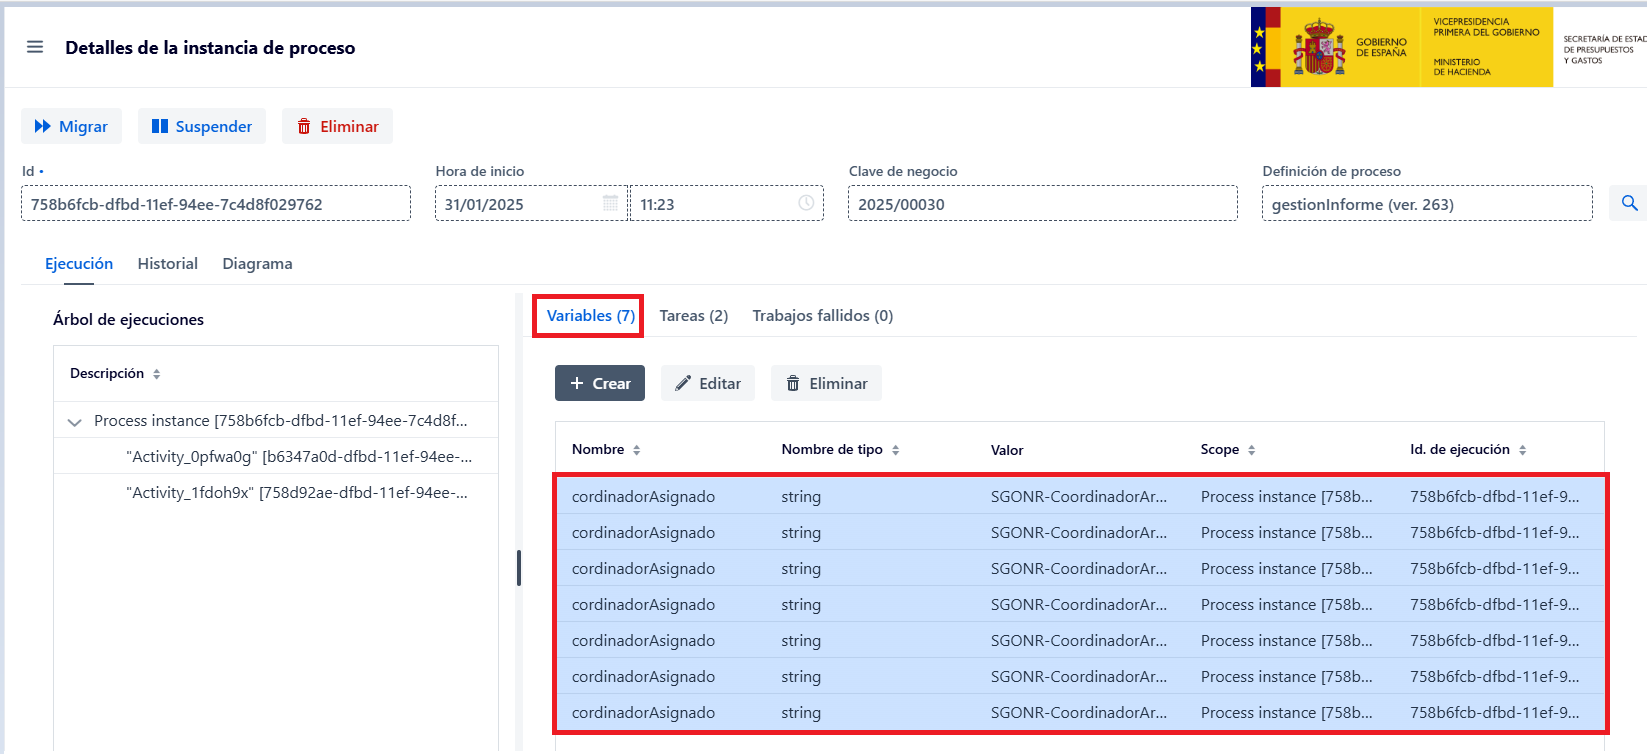Sort the tree by Descripción column
The height and width of the screenshot is (754, 1647).
[115, 373]
